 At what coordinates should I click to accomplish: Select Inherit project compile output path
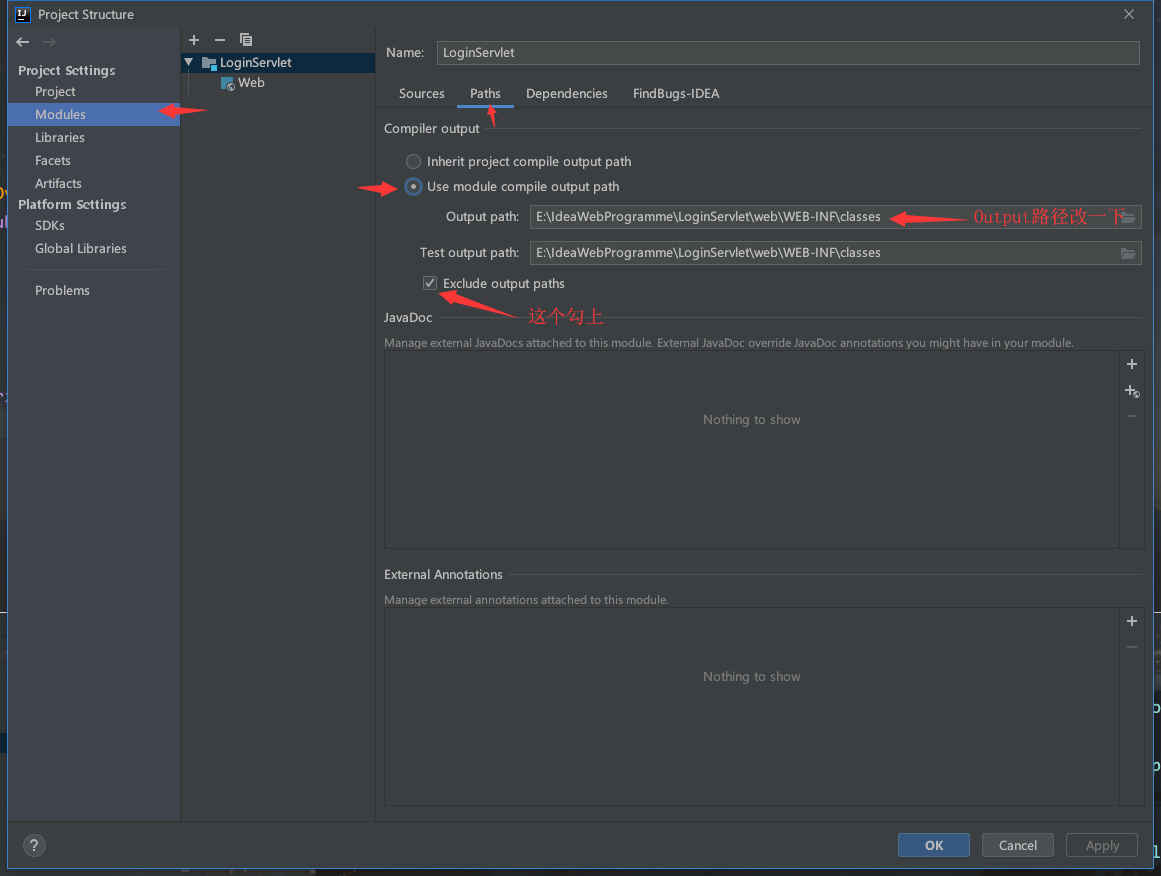(x=413, y=161)
